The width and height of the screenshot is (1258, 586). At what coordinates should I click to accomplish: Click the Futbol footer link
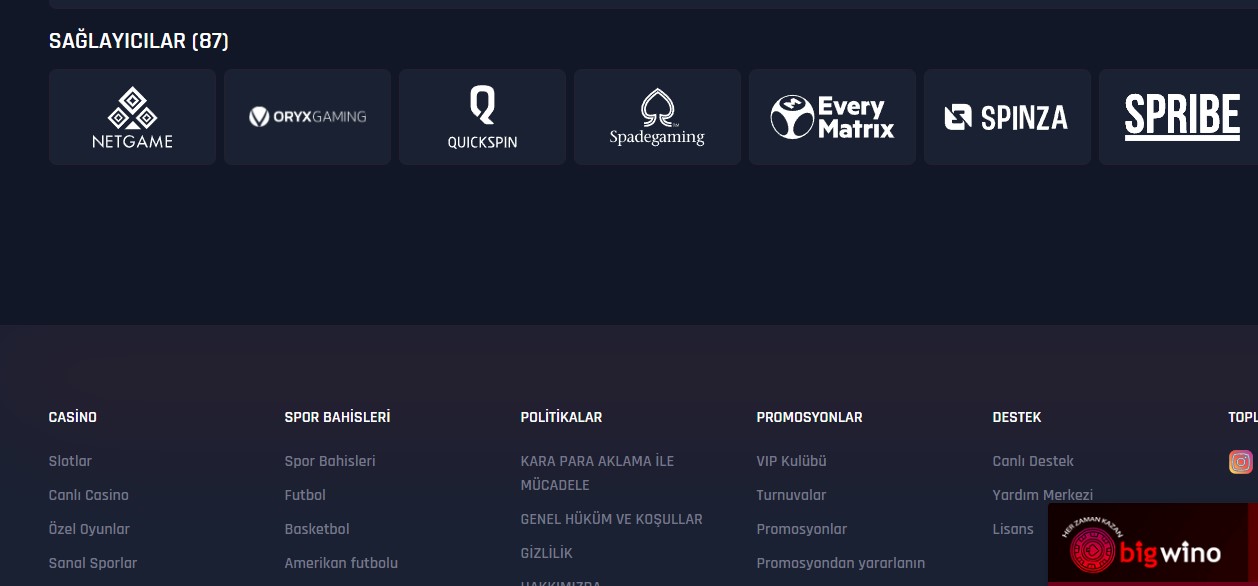tap(305, 495)
